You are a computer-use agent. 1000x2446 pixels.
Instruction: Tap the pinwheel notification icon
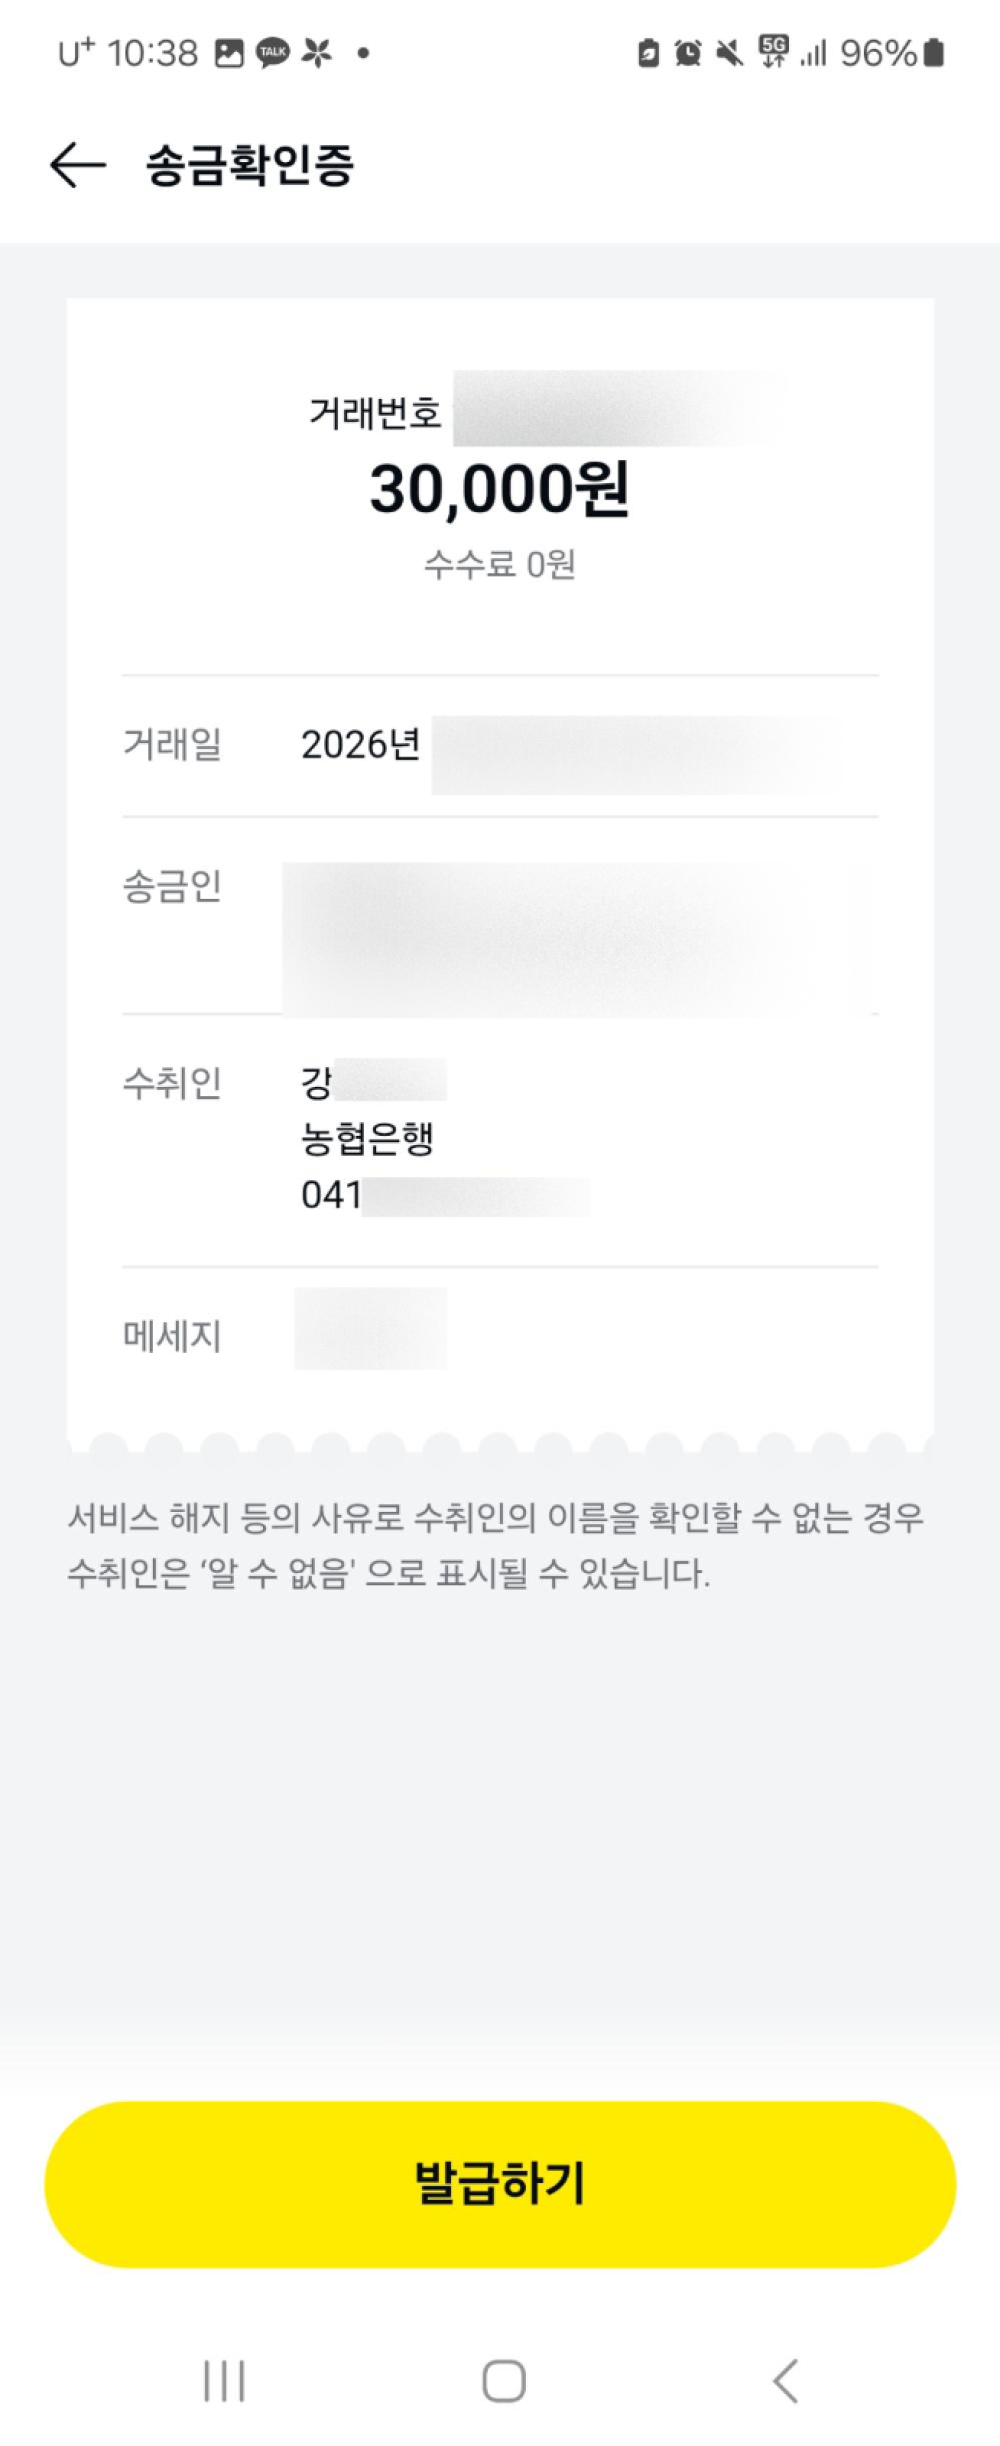coord(317,53)
